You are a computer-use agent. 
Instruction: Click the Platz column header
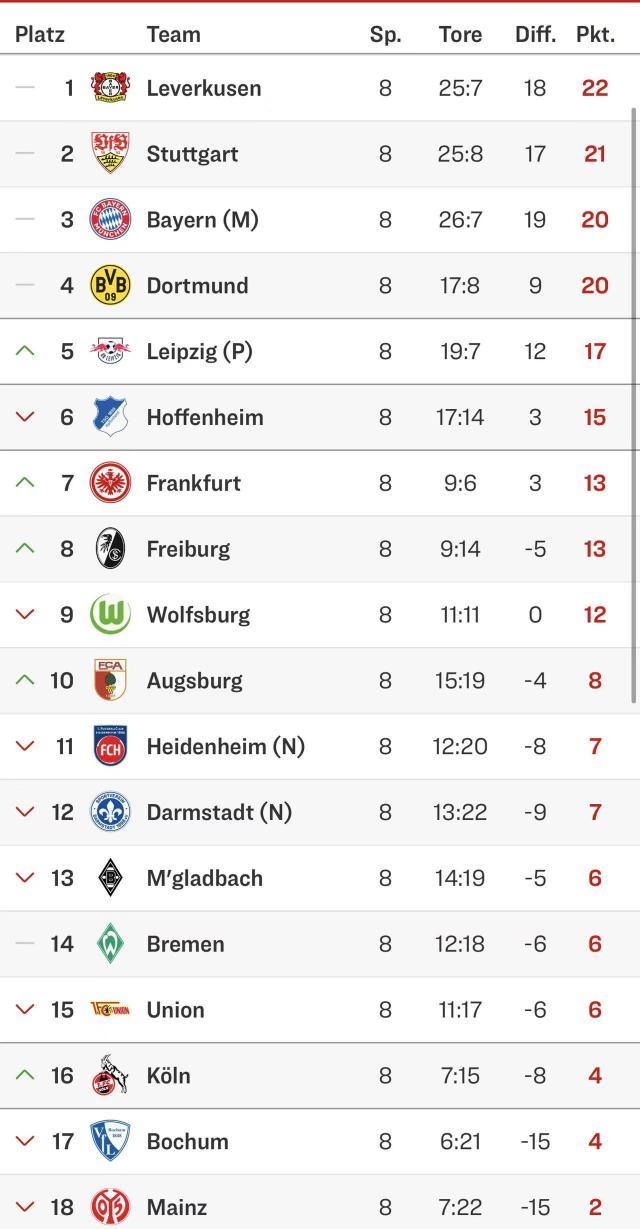[x=40, y=34]
